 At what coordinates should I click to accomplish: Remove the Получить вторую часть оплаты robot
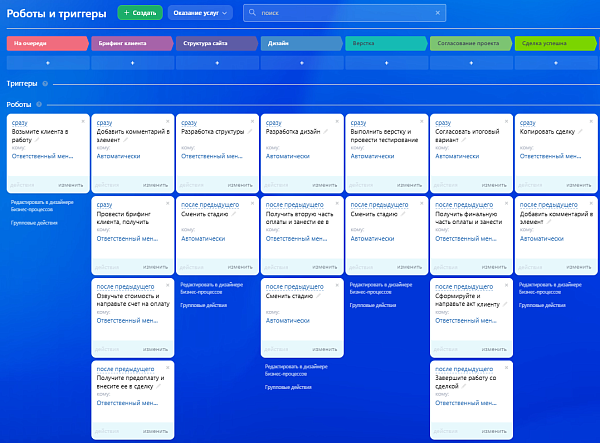click(337, 204)
